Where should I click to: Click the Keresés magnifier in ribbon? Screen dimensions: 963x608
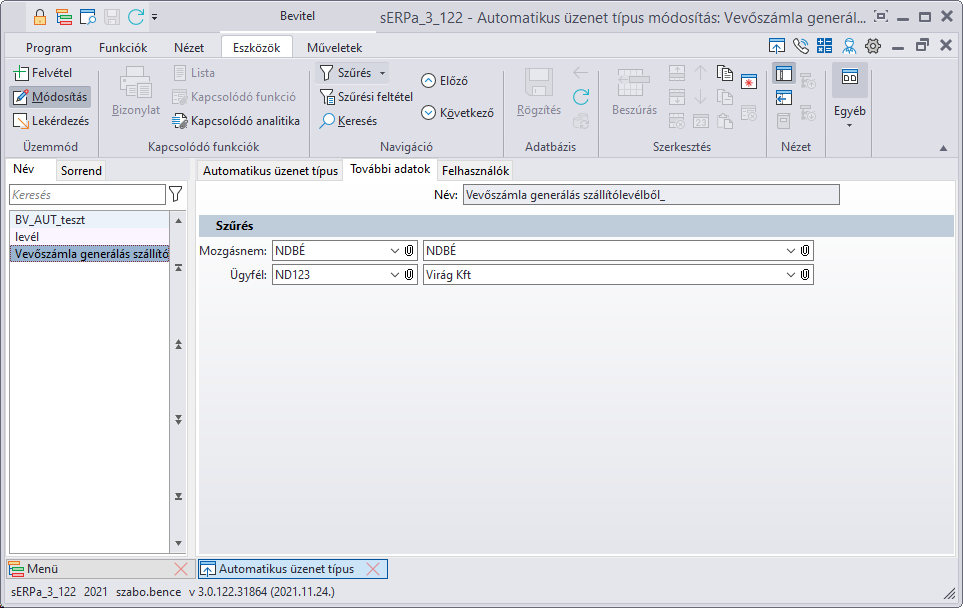pos(328,121)
